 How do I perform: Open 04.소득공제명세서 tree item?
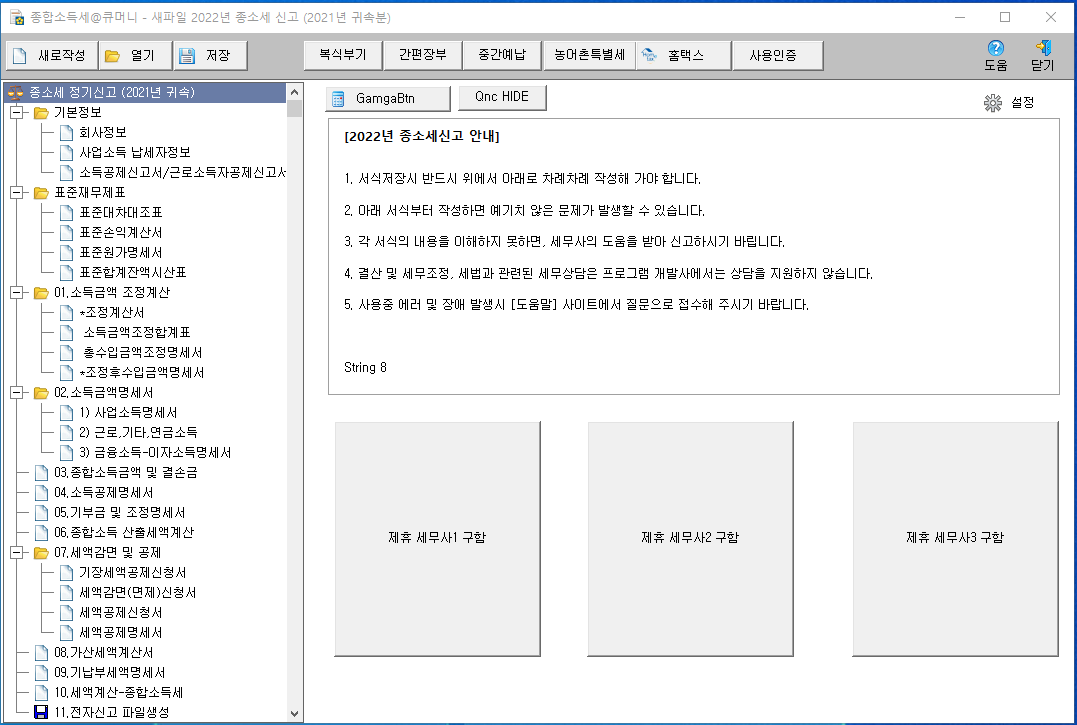coord(104,493)
